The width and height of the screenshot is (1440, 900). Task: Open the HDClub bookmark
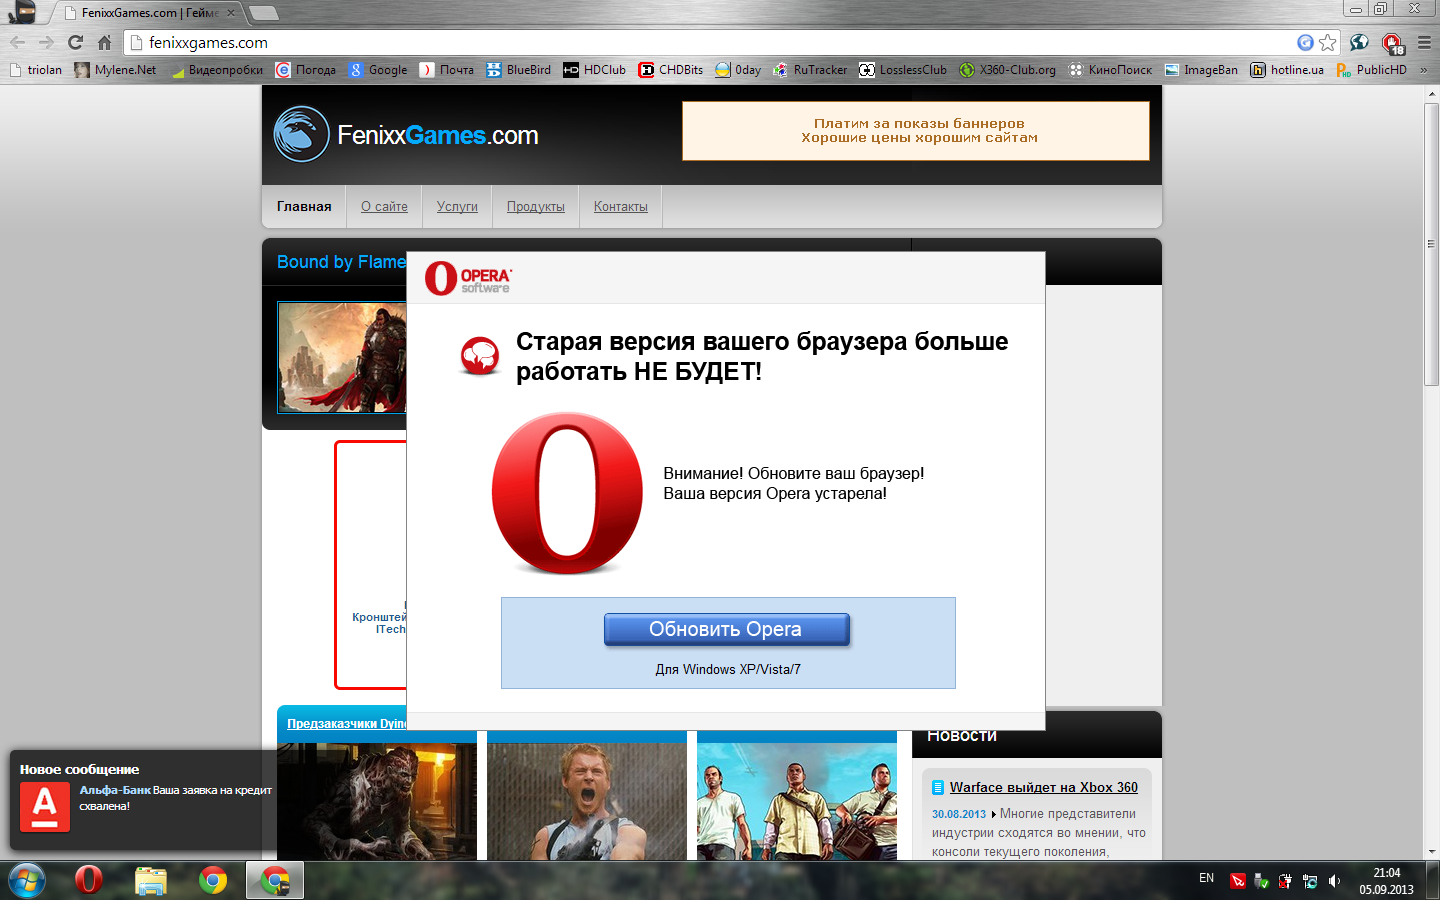point(595,70)
